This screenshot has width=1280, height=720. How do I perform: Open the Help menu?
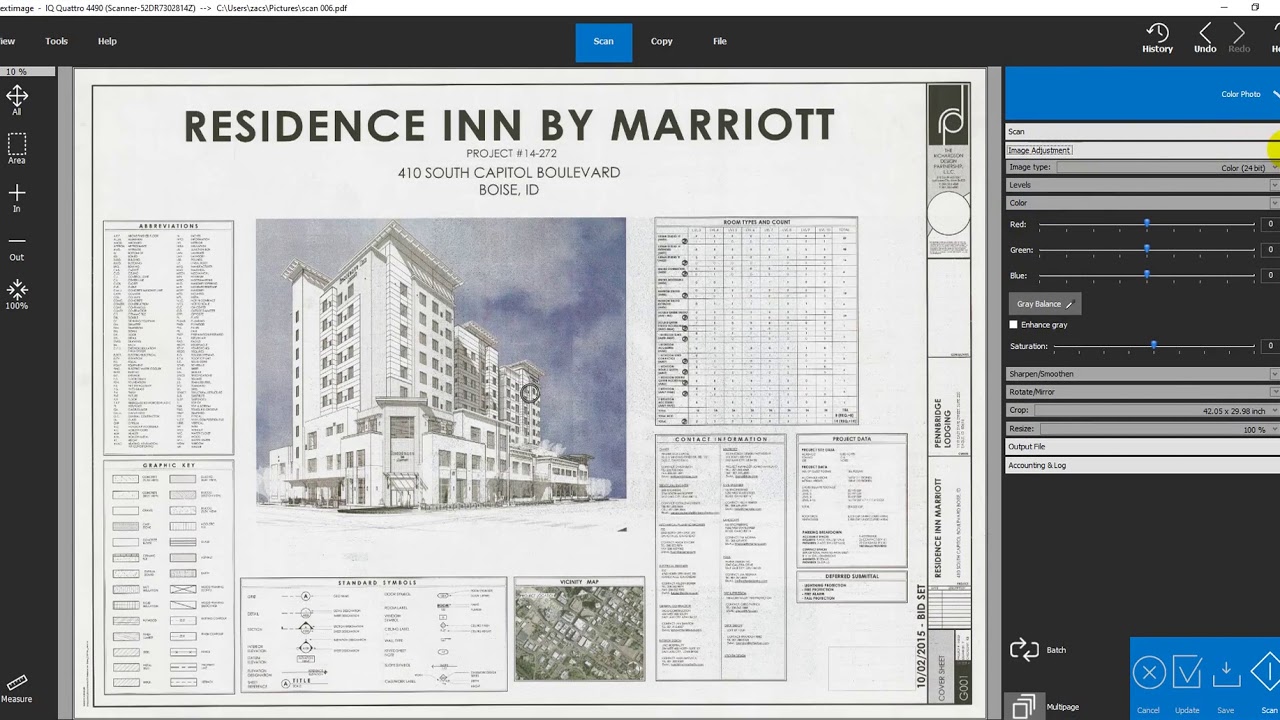coord(107,41)
